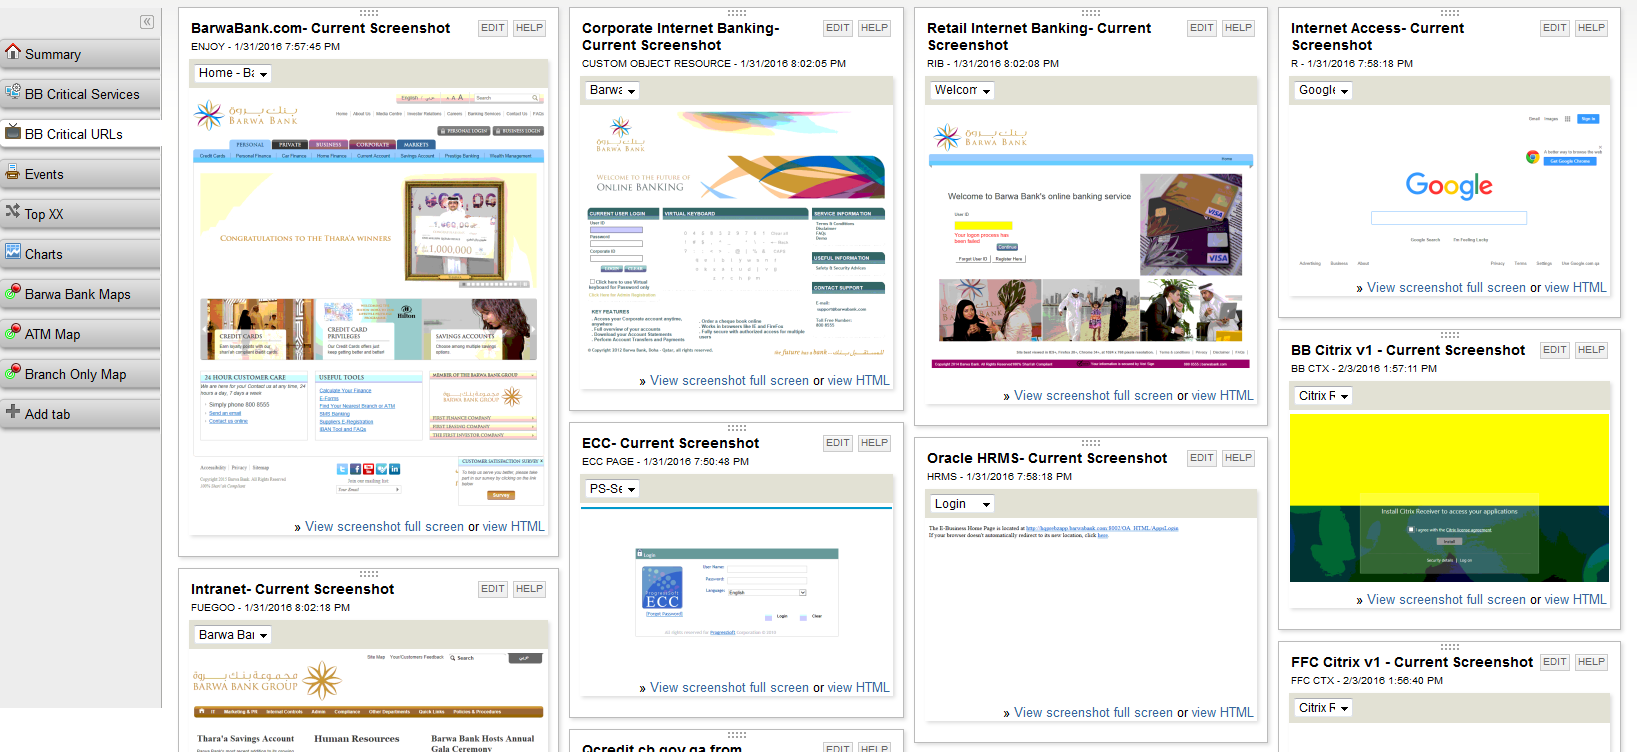
Task: Edit the Intranet Current Screenshot widget
Action: point(493,589)
